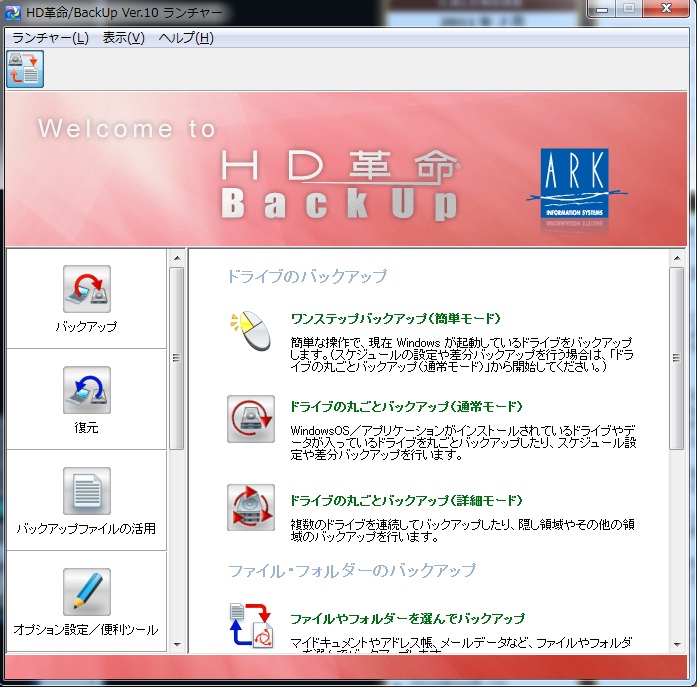Open the バックアップファイルの活用 document icon
Viewport: 698px width, 687px height.
pos(87,491)
